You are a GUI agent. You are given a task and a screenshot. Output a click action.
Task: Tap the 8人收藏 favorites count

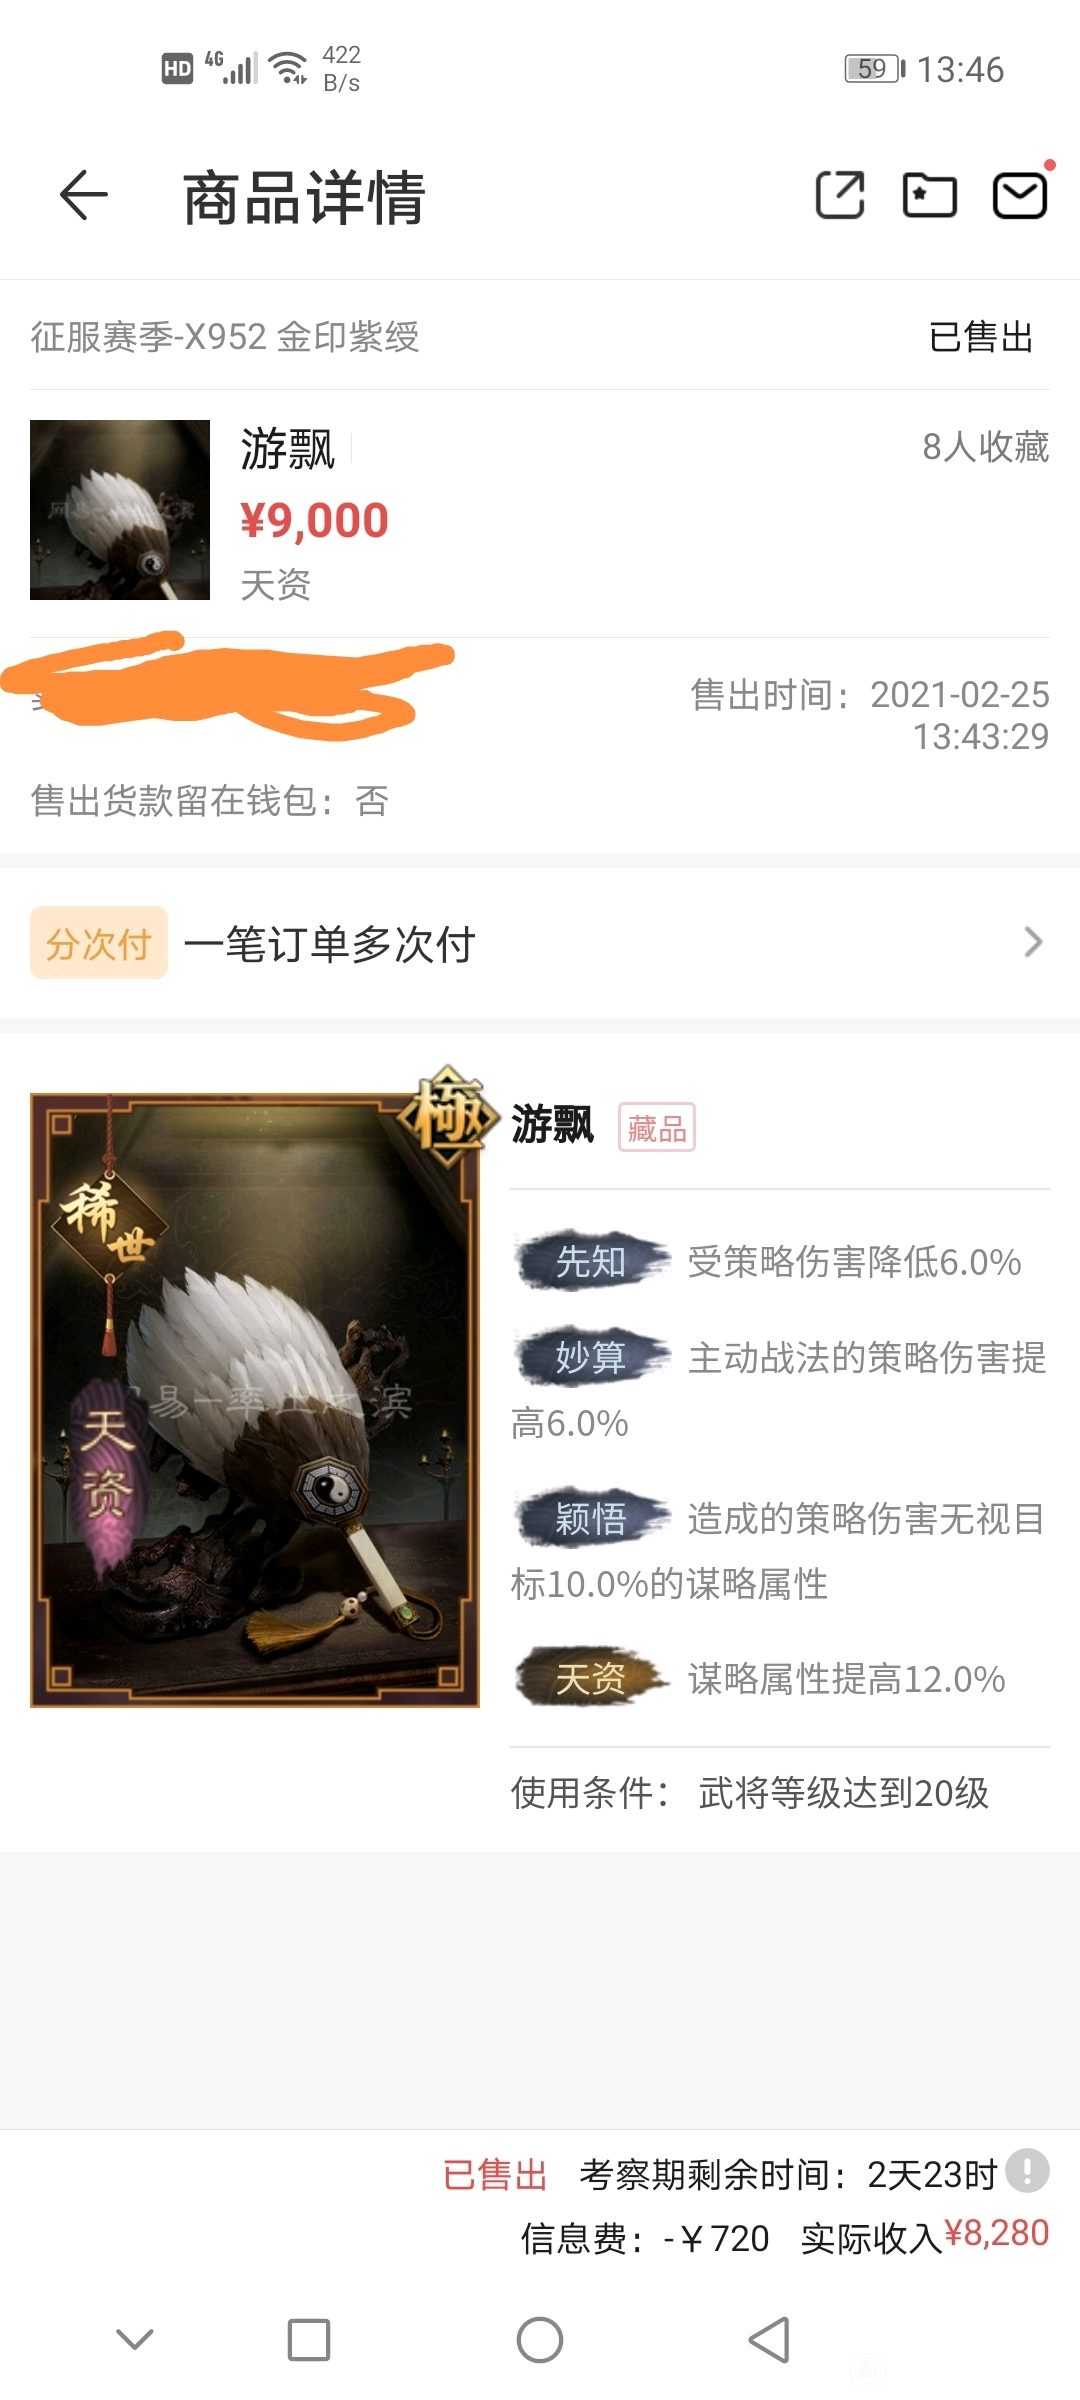(985, 447)
